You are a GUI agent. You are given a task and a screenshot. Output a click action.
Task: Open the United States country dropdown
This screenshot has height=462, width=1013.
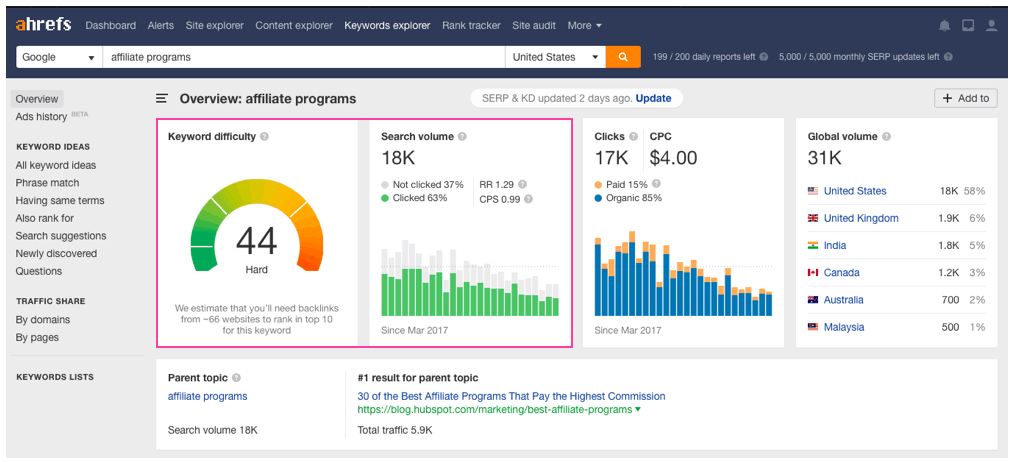click(x=555, y=57)
